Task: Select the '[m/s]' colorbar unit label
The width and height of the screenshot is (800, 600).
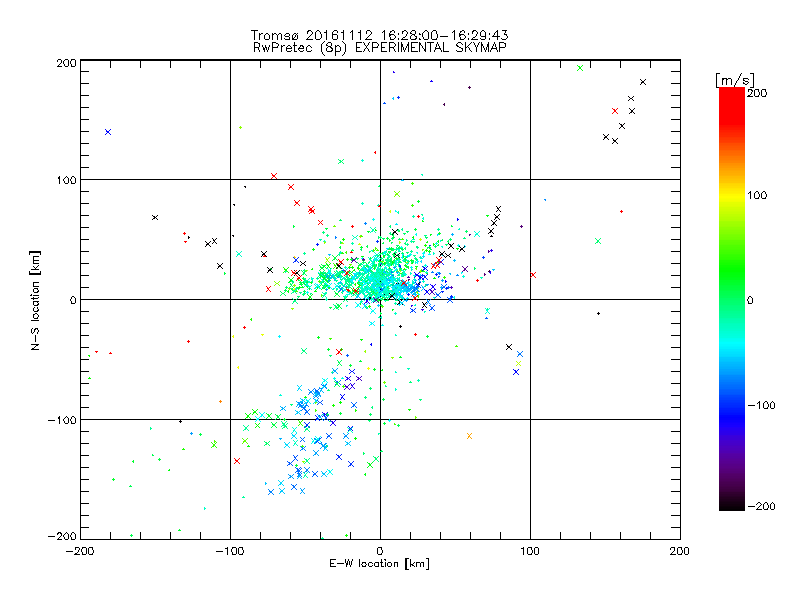Action: click(734, 80)
